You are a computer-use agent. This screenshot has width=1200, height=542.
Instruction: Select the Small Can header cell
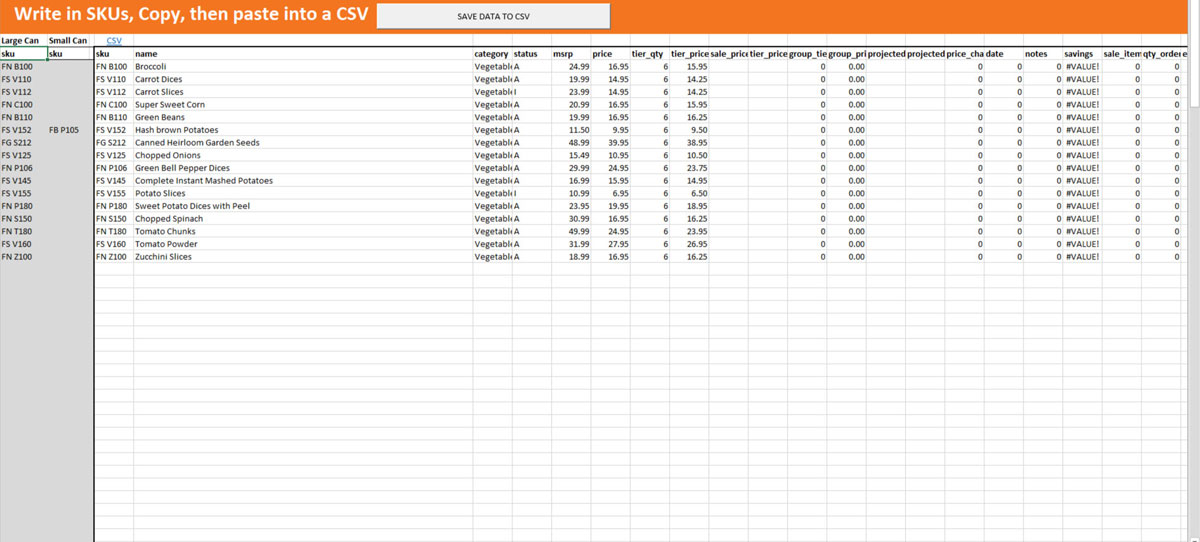pos(68,40)
